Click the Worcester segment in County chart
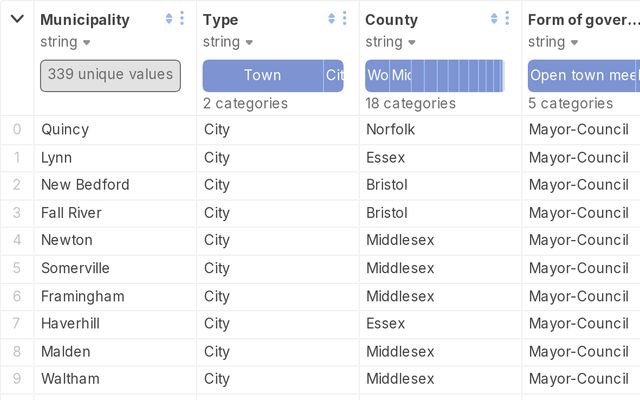 point(377,75)
